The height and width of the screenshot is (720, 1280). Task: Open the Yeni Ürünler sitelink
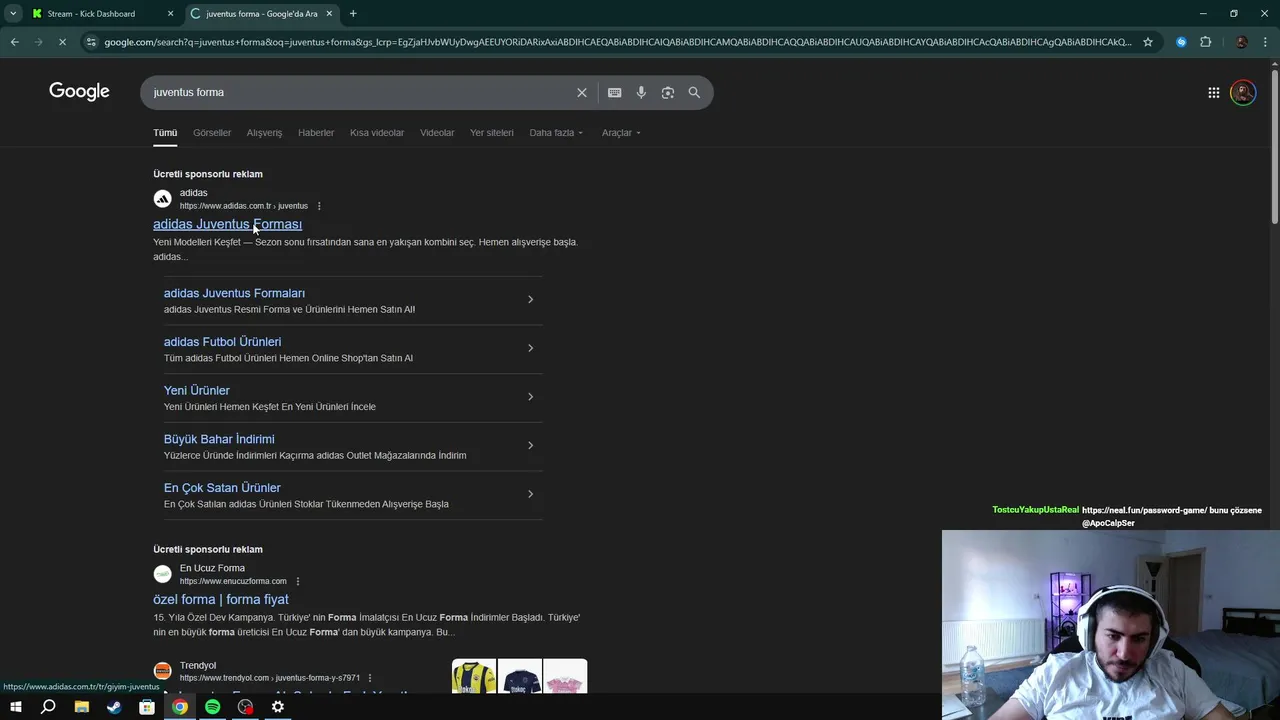(x=197, y=390)
